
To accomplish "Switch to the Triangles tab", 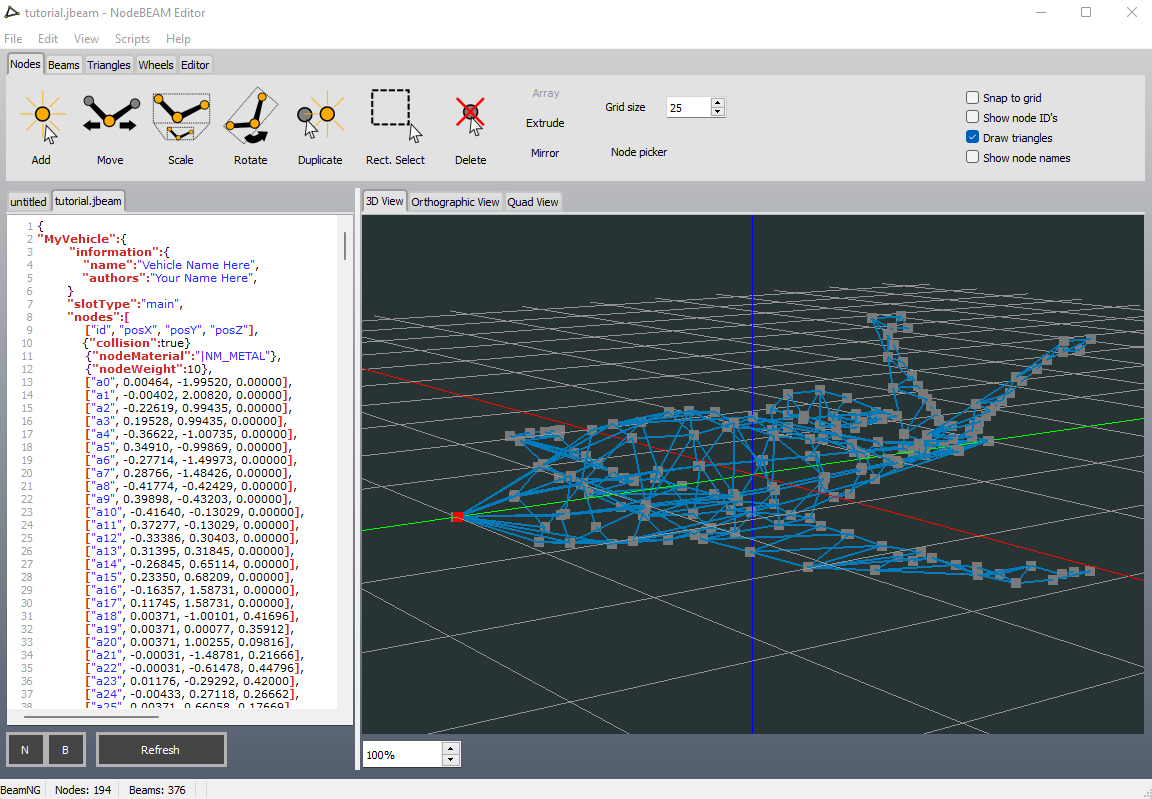I will (x=109, y=65).
